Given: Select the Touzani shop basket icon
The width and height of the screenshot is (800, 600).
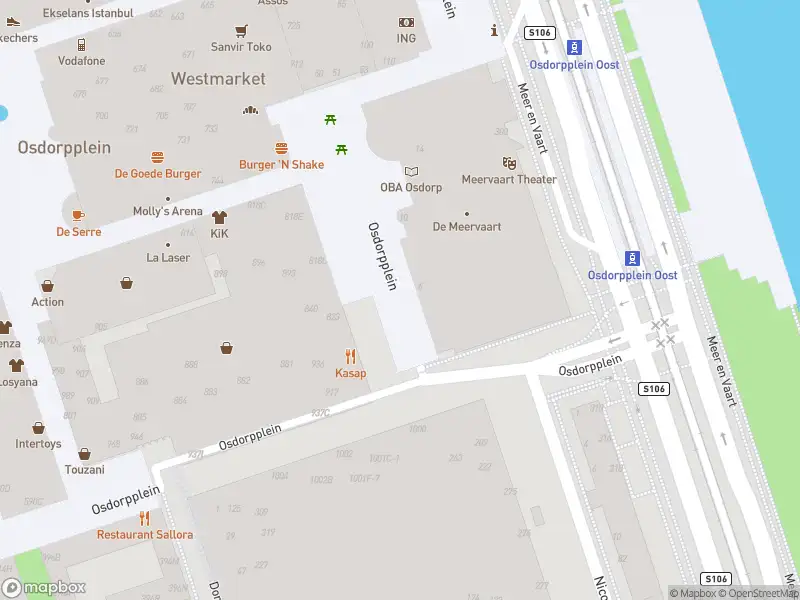Looking at the screenshot, I should click(x=85, y=454).
